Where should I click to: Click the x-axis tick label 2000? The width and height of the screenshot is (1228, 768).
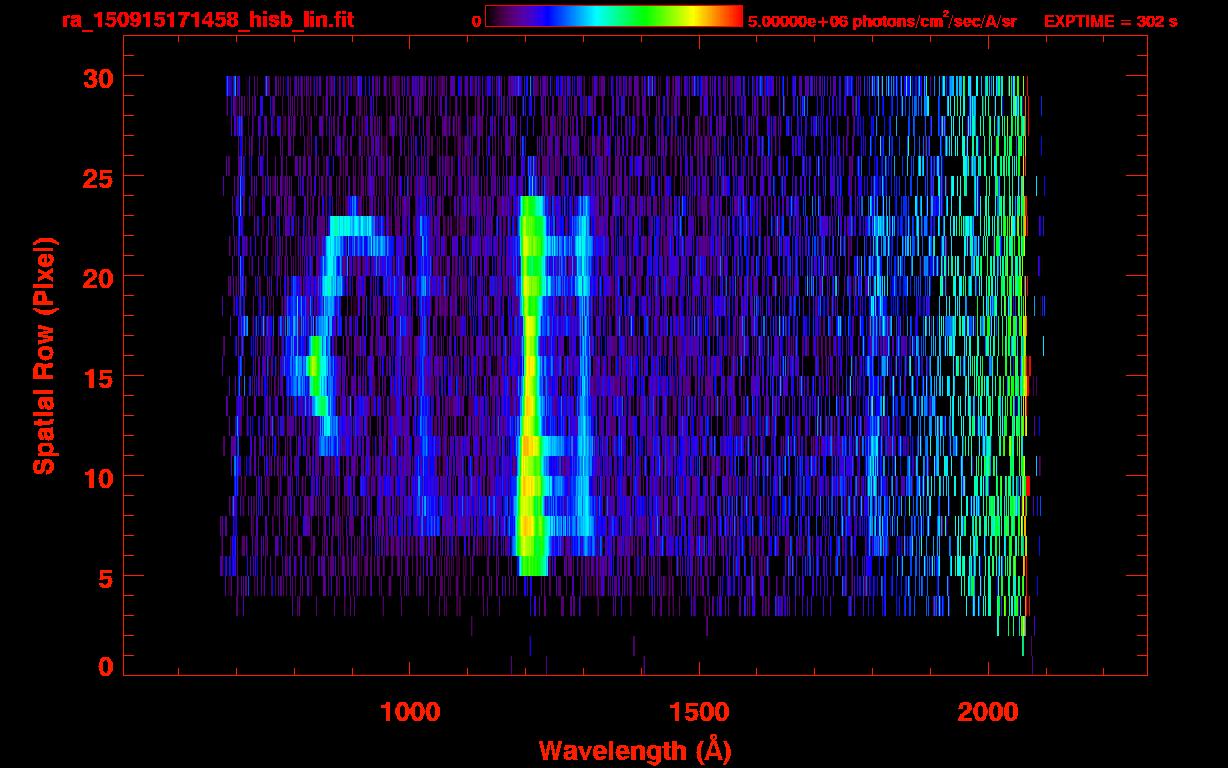[987, 711]
